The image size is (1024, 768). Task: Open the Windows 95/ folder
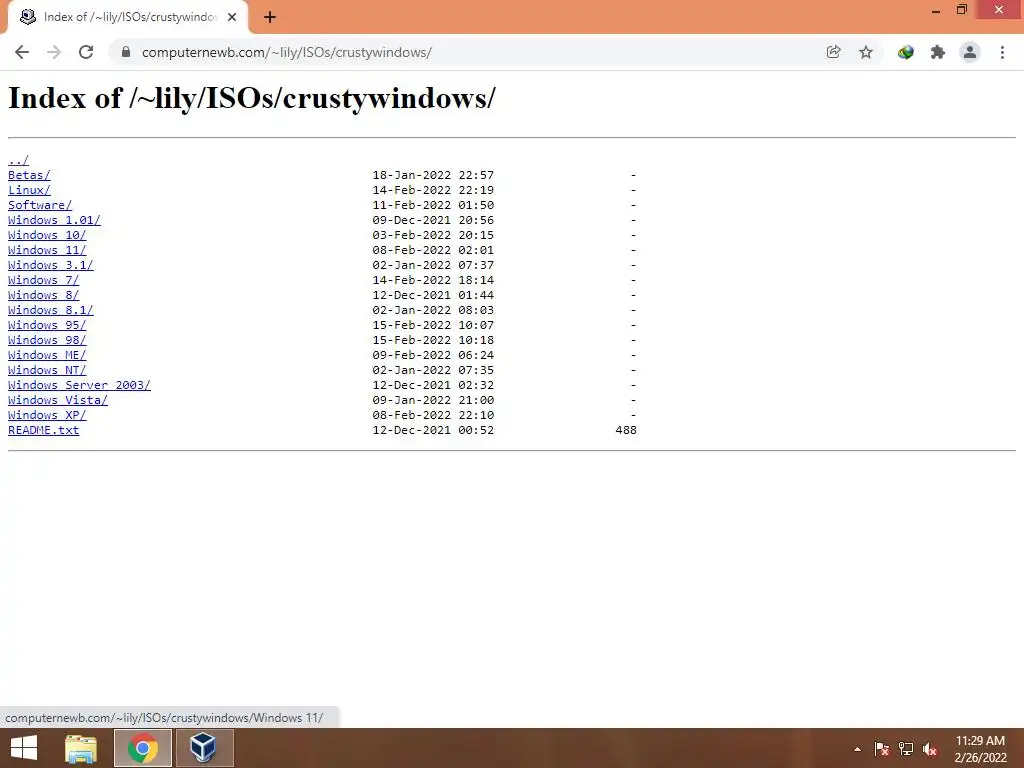pyautogui.click(x=47, y=325)
